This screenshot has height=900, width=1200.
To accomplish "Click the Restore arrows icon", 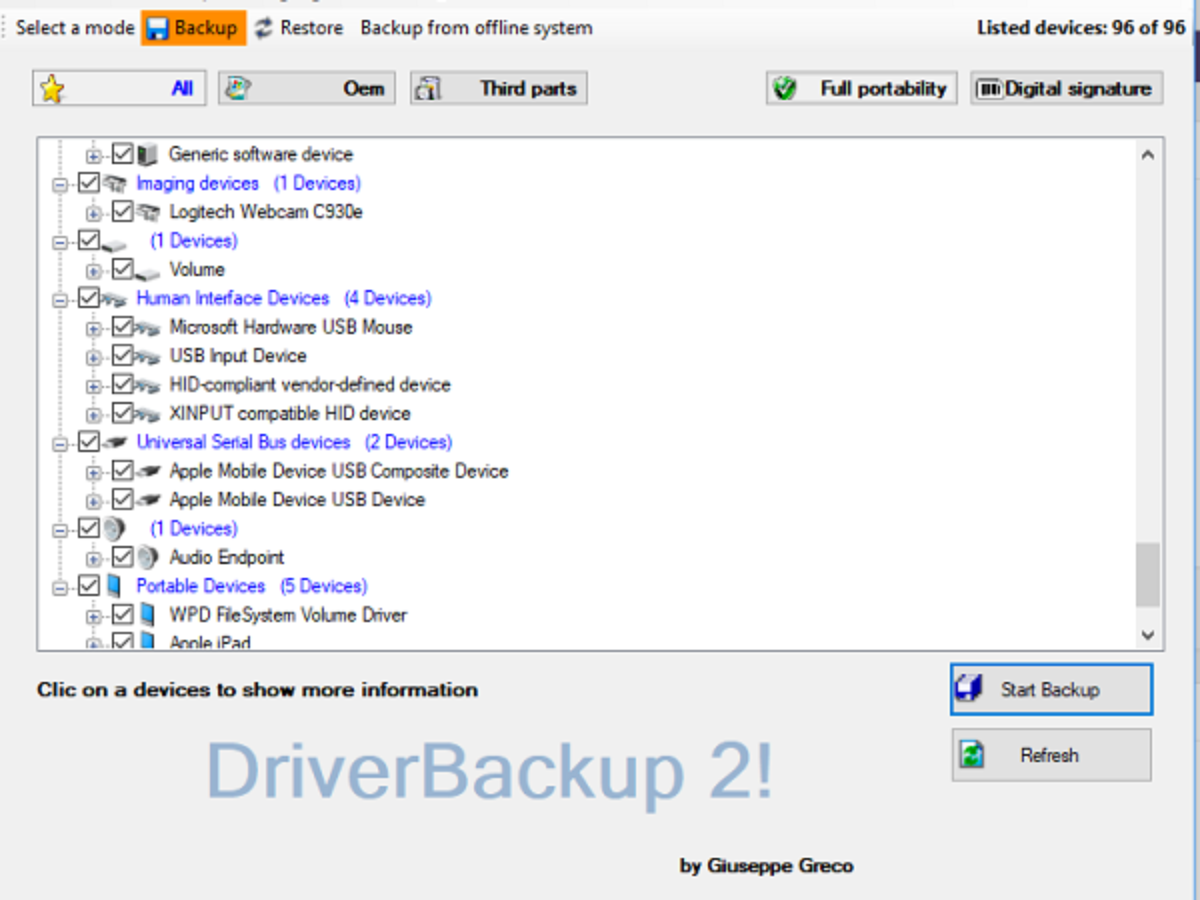I will pos(264,28).
